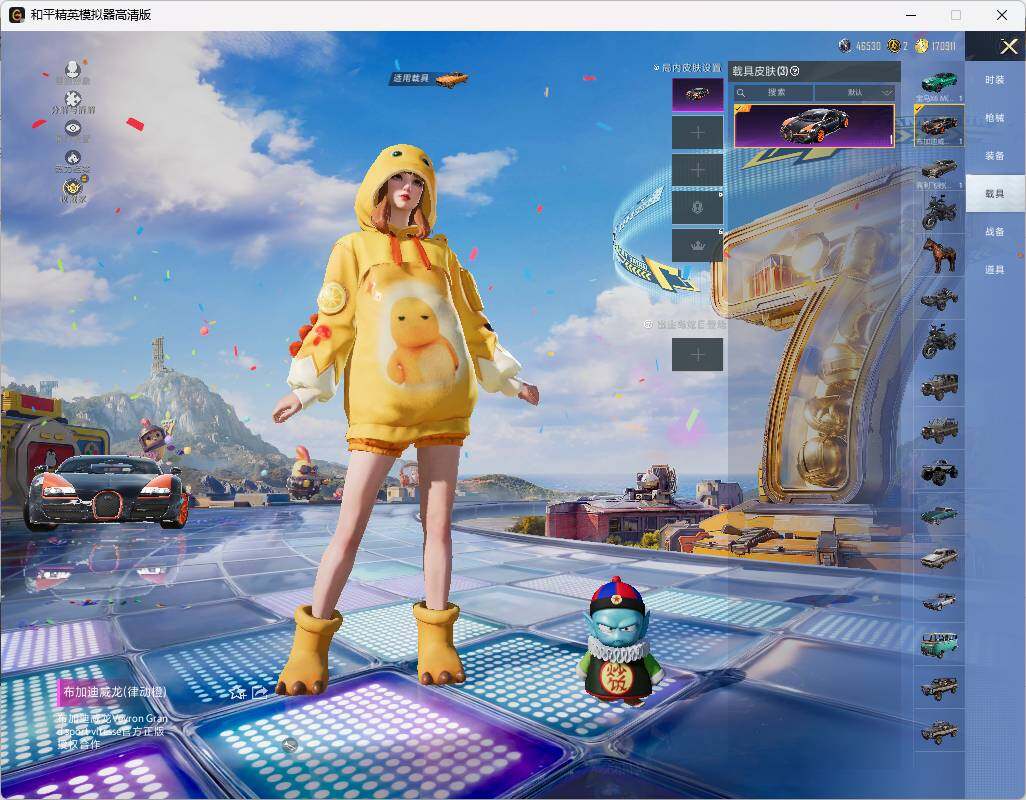Open the gold collector badge icon
This screenshot has height=800, width=1026.
coord(73,188)
